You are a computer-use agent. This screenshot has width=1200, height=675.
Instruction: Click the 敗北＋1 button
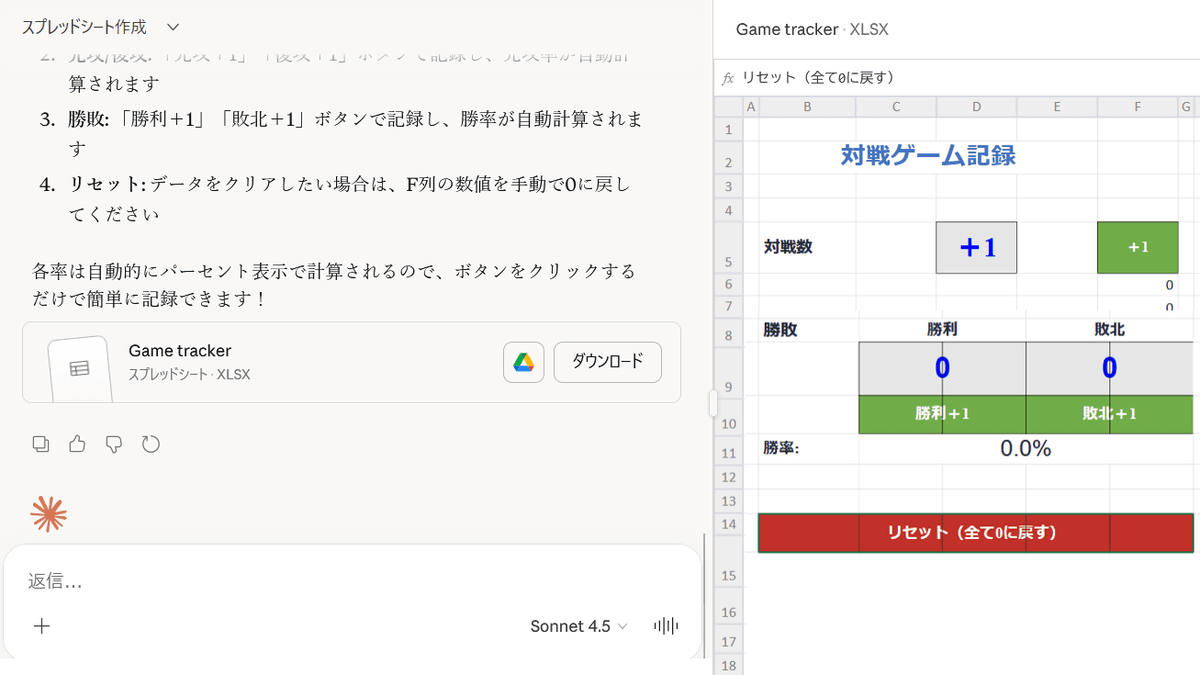point(1110,414)
